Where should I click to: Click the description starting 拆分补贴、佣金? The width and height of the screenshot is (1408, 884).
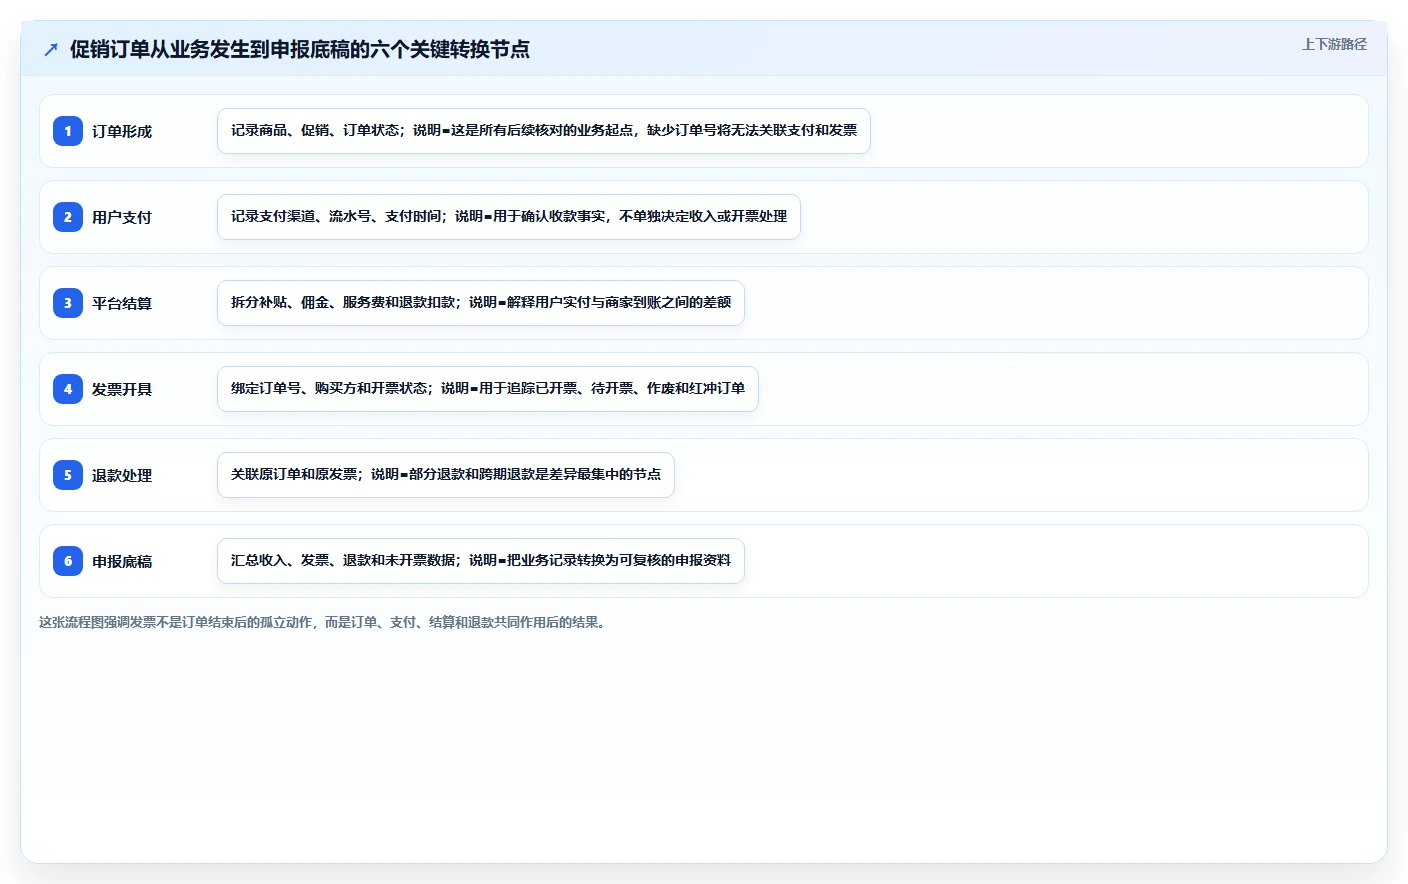pos(481,303)
